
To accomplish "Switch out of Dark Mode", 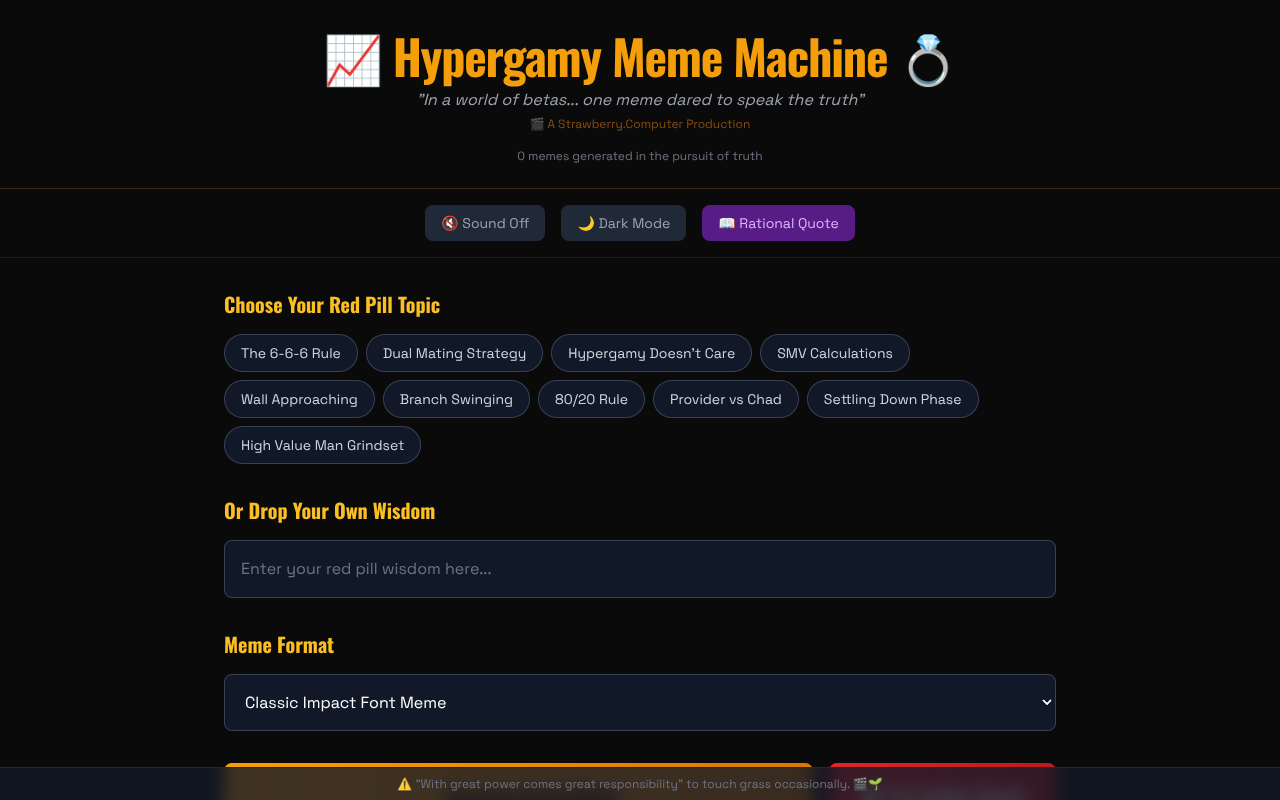I will point(623,223).
